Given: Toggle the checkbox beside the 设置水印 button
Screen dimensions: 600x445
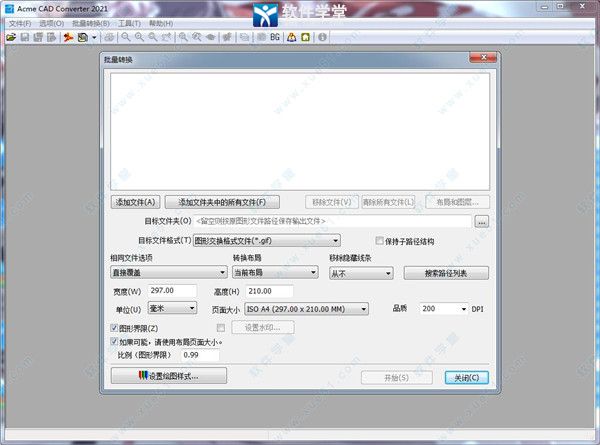Looking at the screenshot, I should (x=221, y=328).
